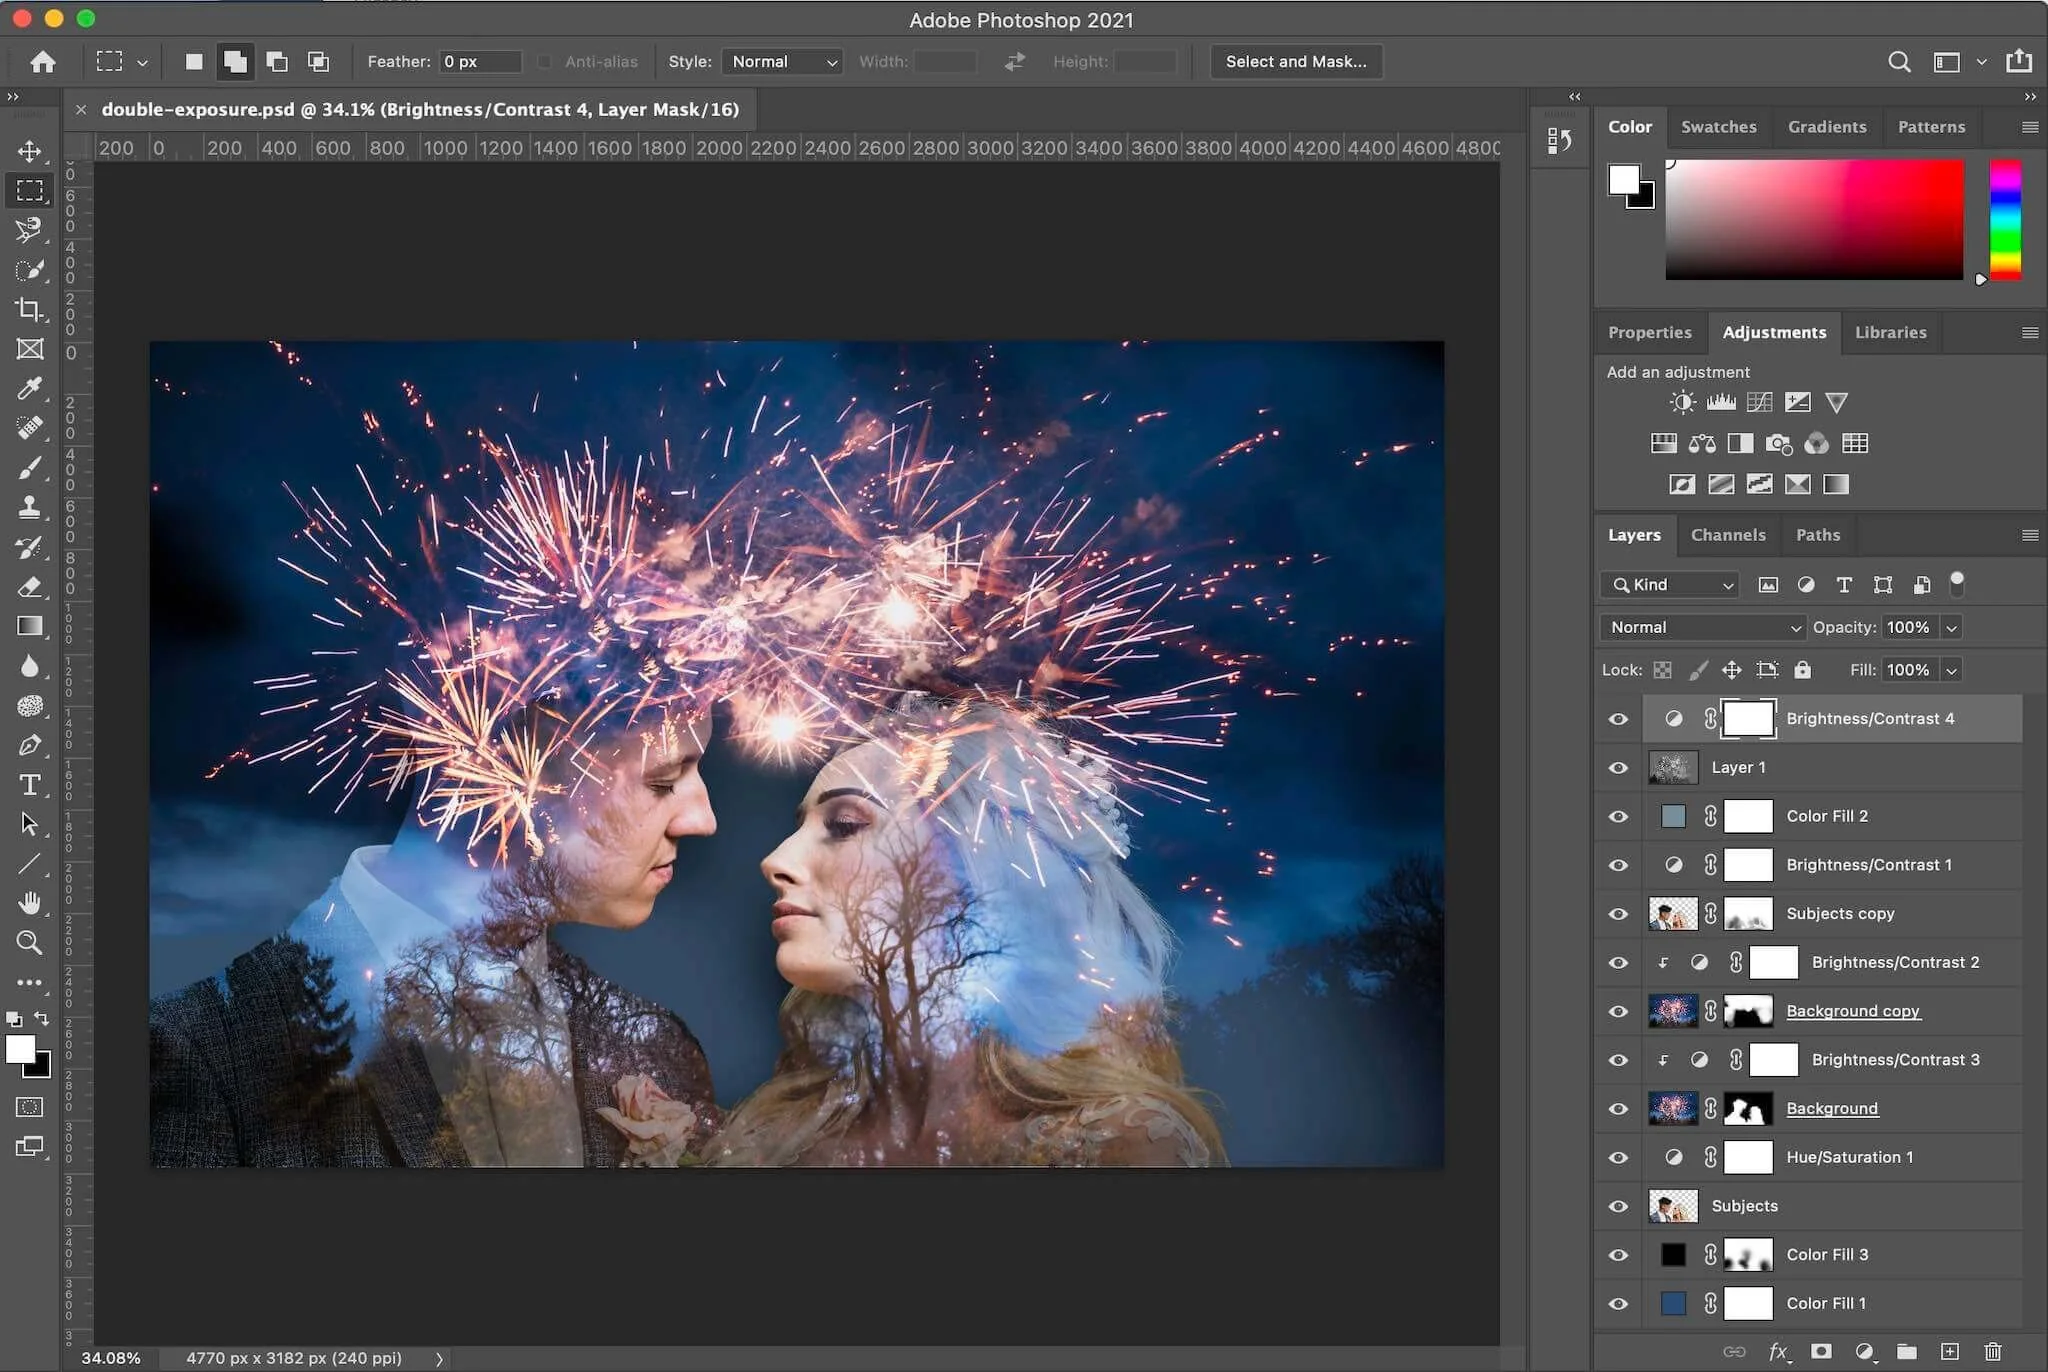This screenshot has height=1372, width=2048.
Task: Toggle visibility of Hue/Saturation 1 layer
Action: coord(1618,1158)
